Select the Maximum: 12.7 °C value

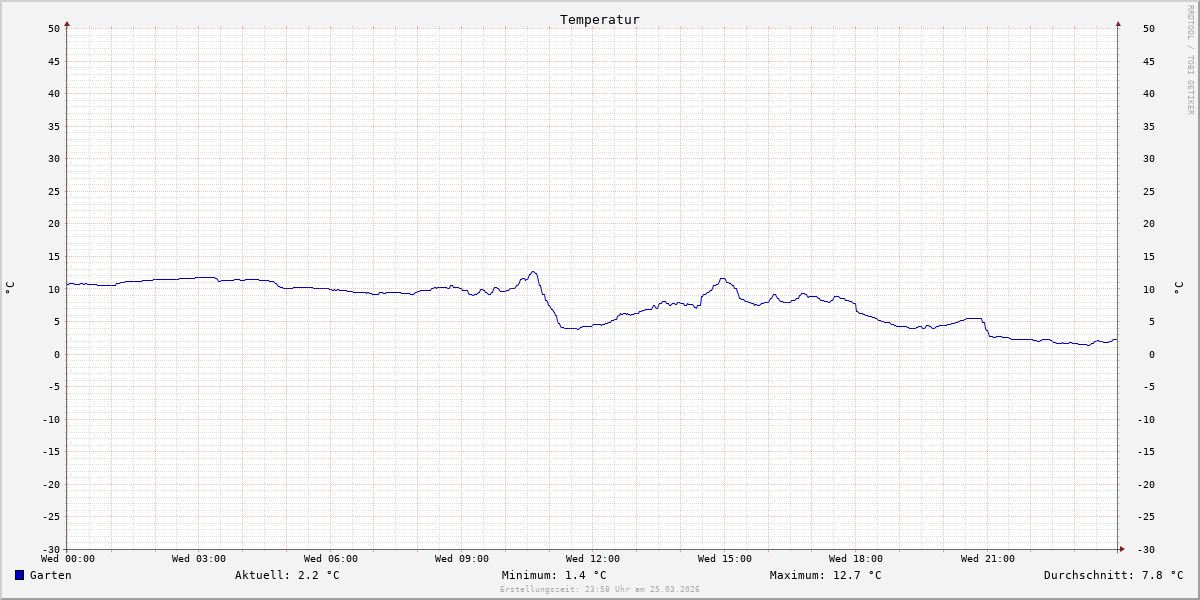click(x=826, y=575)
